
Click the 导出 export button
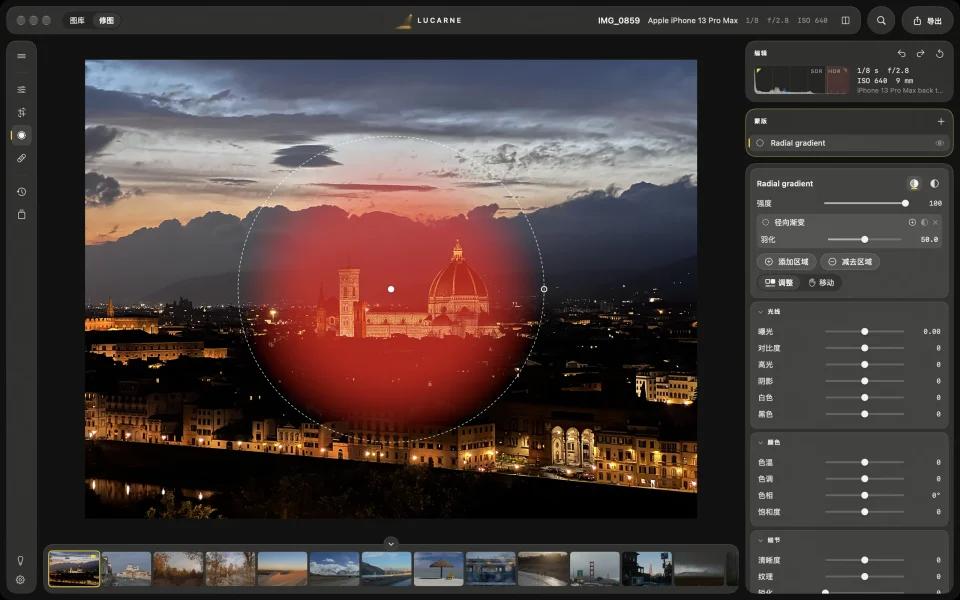(928, 20)
